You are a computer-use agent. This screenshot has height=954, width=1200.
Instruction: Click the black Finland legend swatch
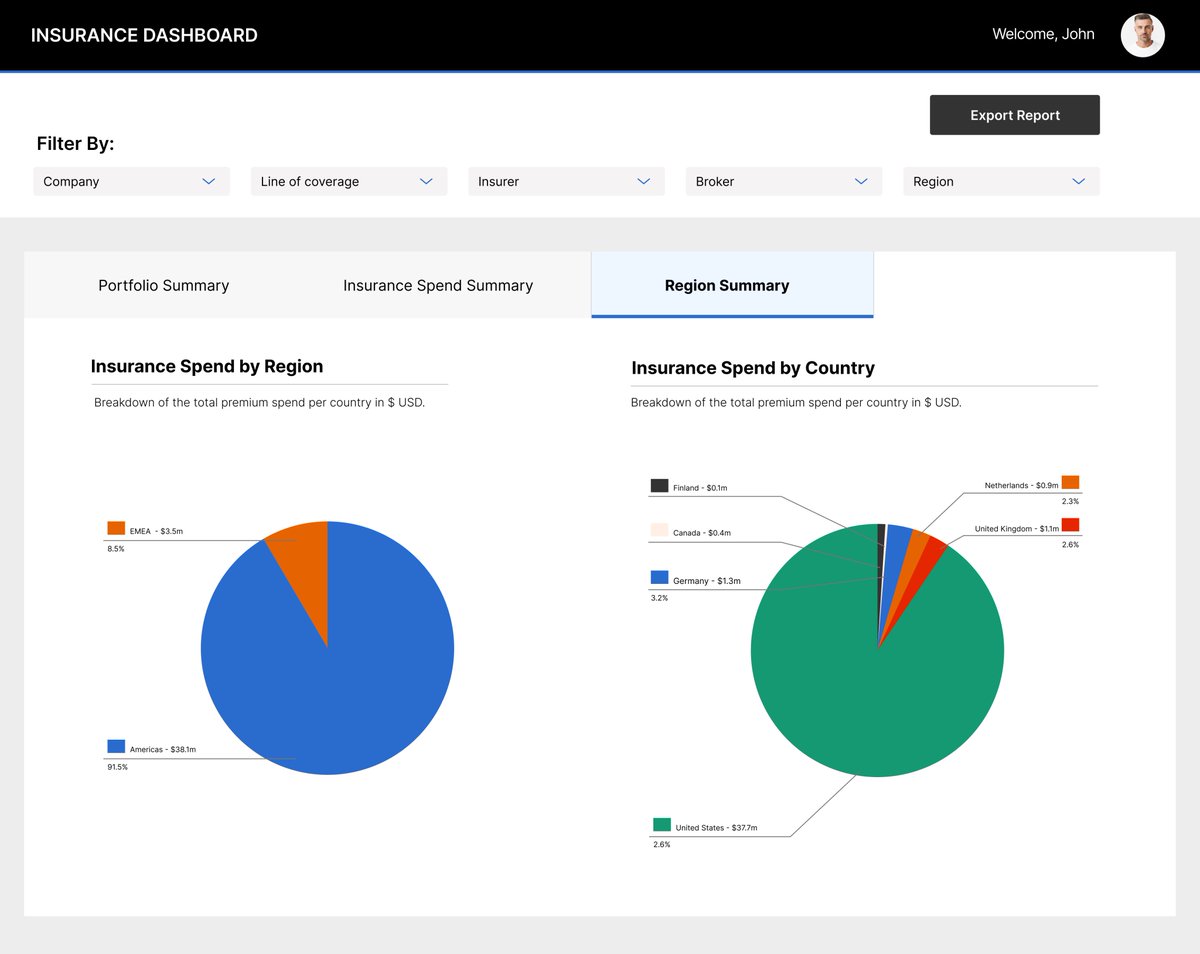pyautogui.click(x=659, y=485)
